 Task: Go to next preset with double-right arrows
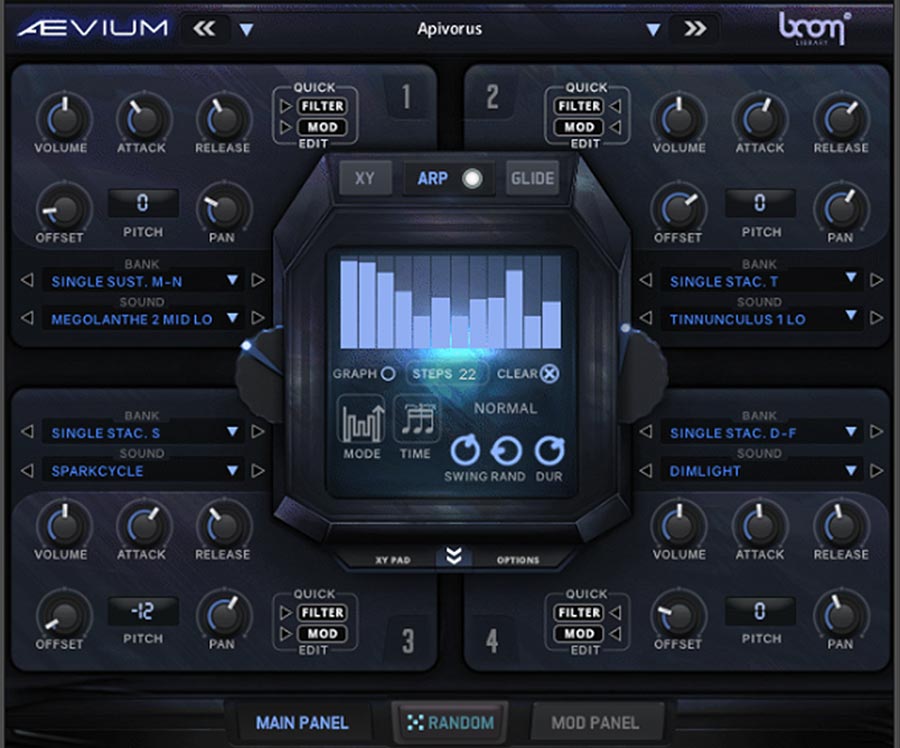pyautogui.click(x=695, y=28)
